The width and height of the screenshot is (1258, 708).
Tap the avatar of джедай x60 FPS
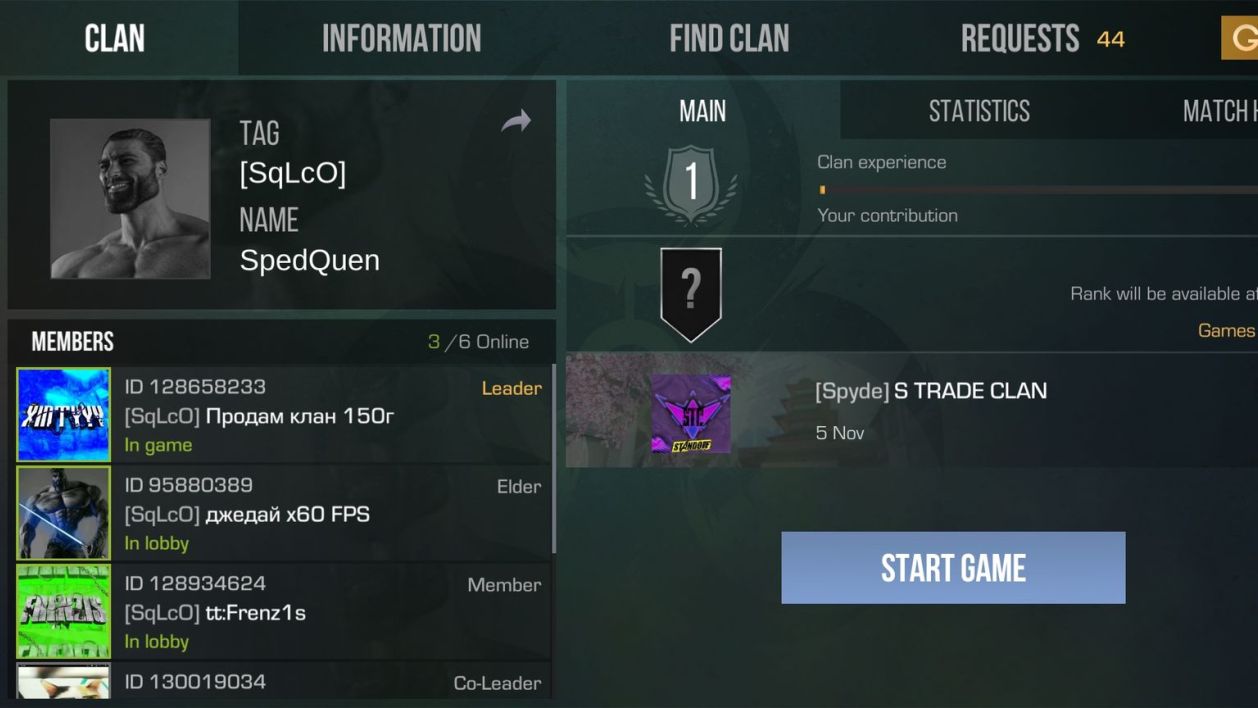click(64, 513)
